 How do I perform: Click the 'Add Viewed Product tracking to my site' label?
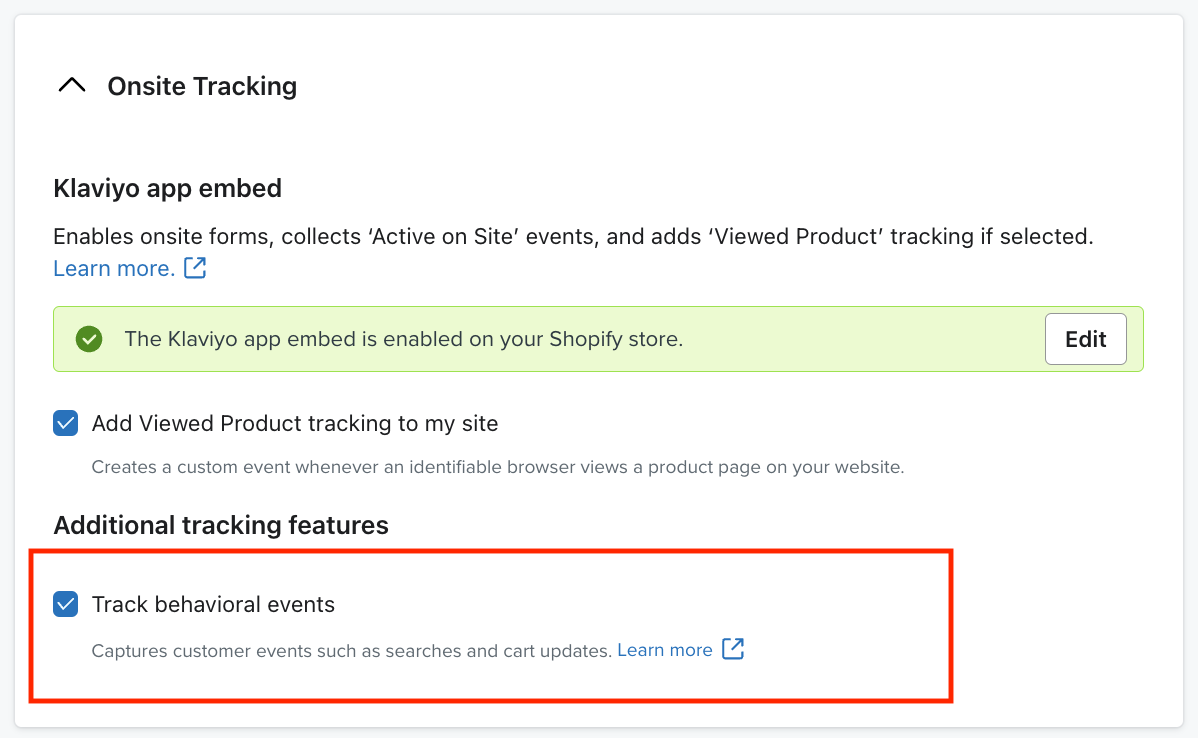click(x=295, y=423)
